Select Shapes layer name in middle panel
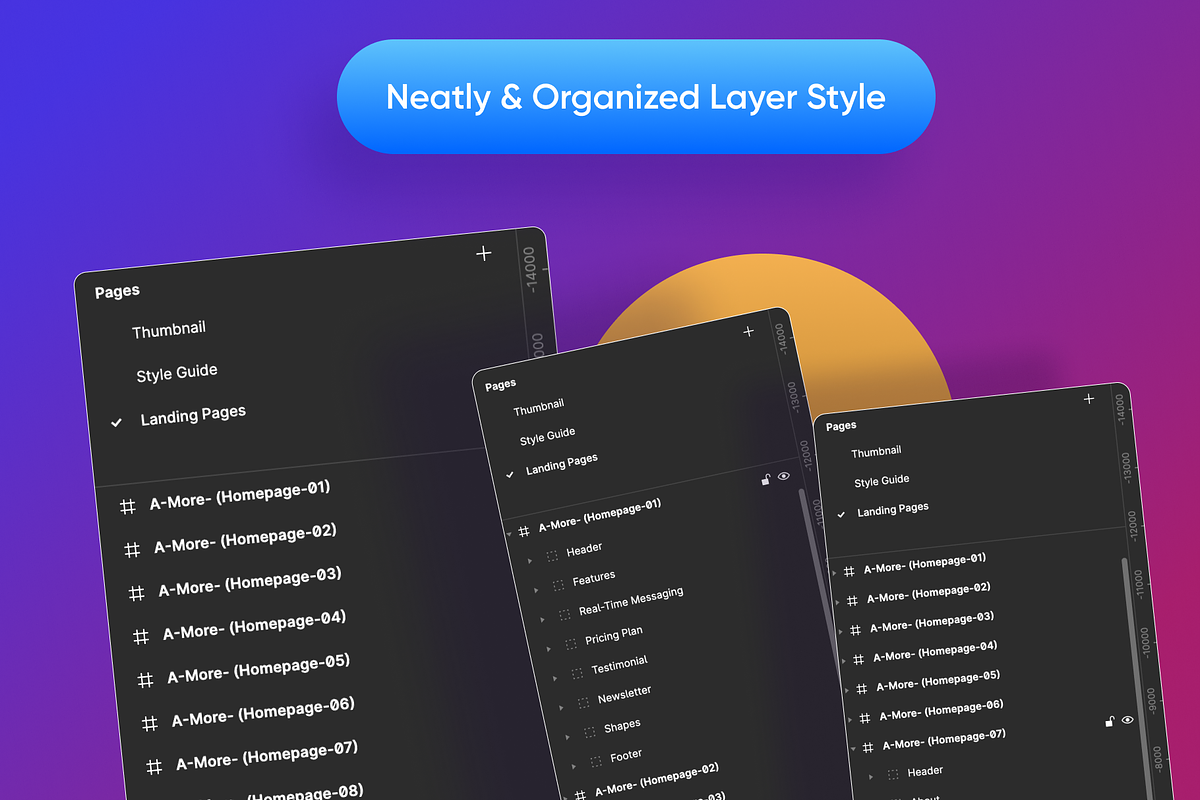The width and height of the screenshot is (1200, 800). click(x=622, y=726)
